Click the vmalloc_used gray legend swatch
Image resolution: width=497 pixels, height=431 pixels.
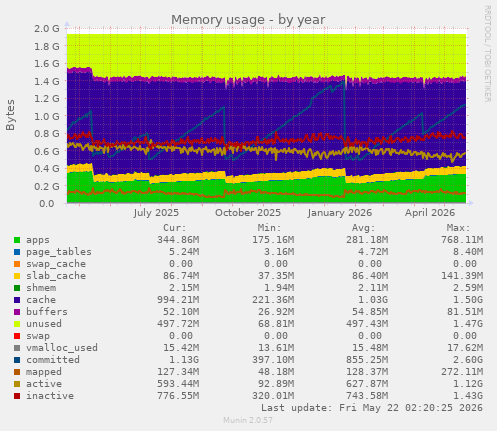(17, 348)
